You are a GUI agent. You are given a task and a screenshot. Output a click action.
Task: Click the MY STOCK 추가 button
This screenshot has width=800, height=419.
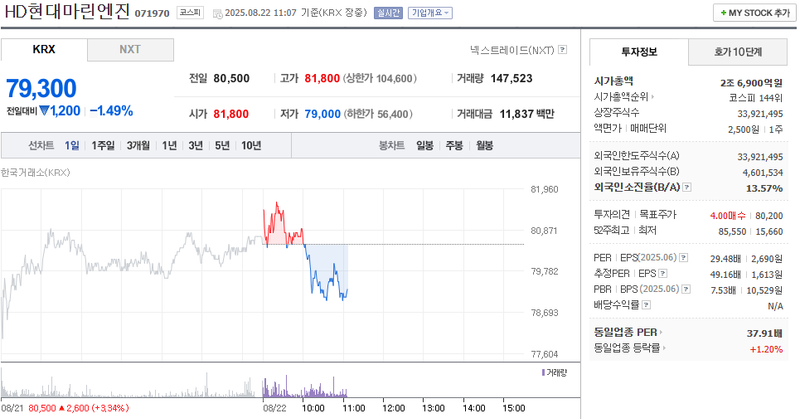point(755,13)
